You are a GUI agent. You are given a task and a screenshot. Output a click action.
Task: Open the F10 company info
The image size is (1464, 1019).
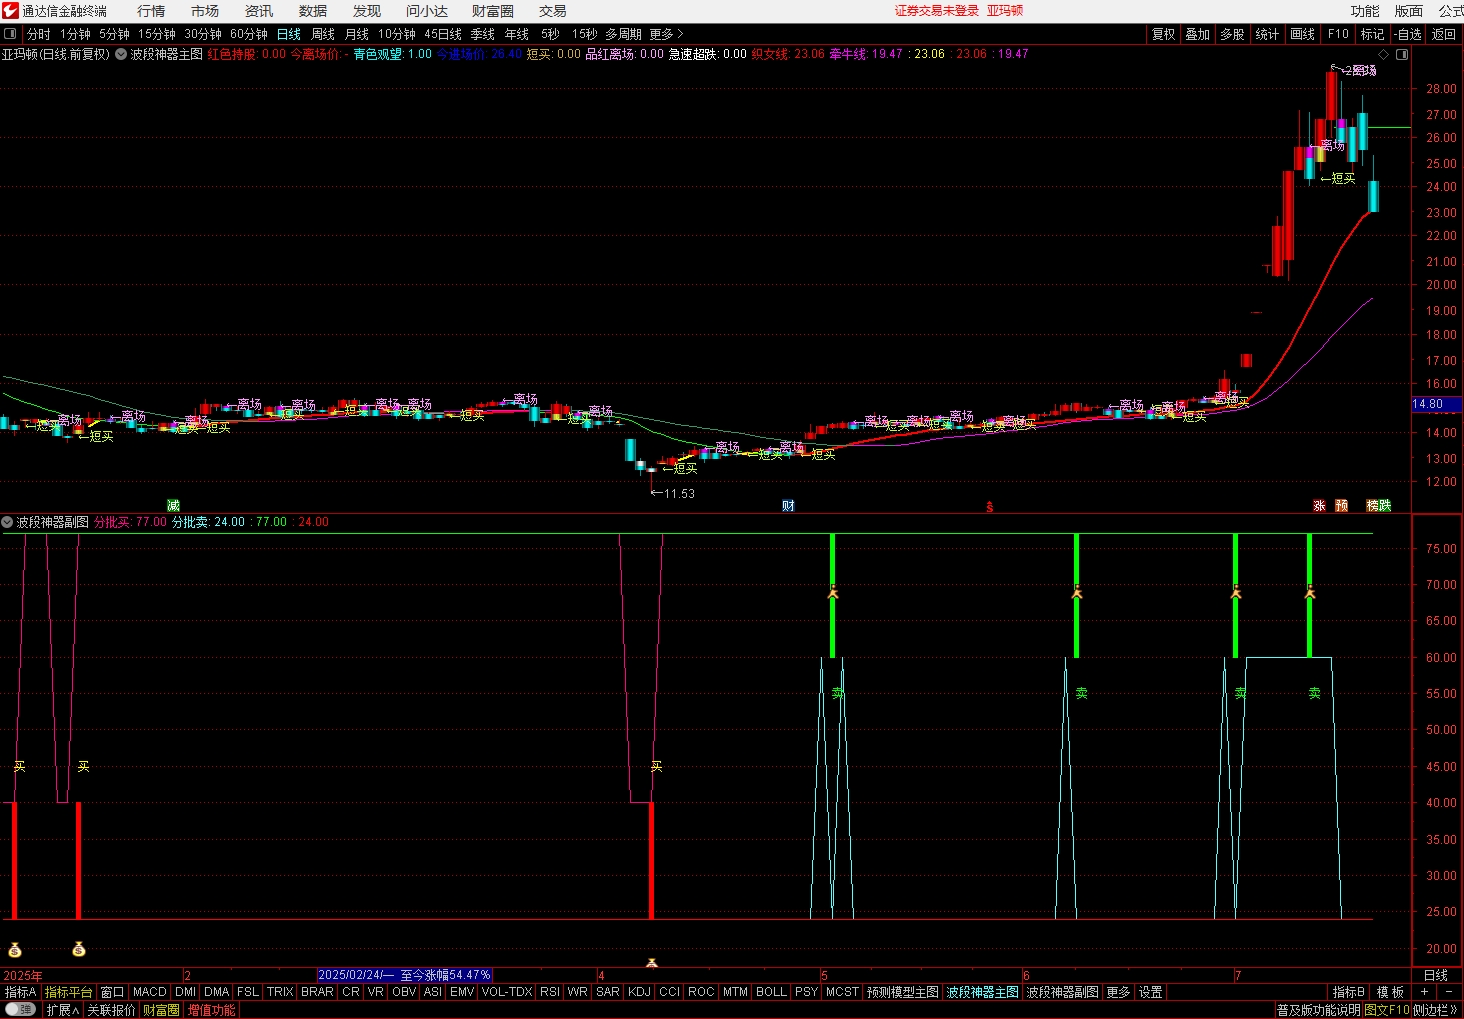click(1338, 34)
